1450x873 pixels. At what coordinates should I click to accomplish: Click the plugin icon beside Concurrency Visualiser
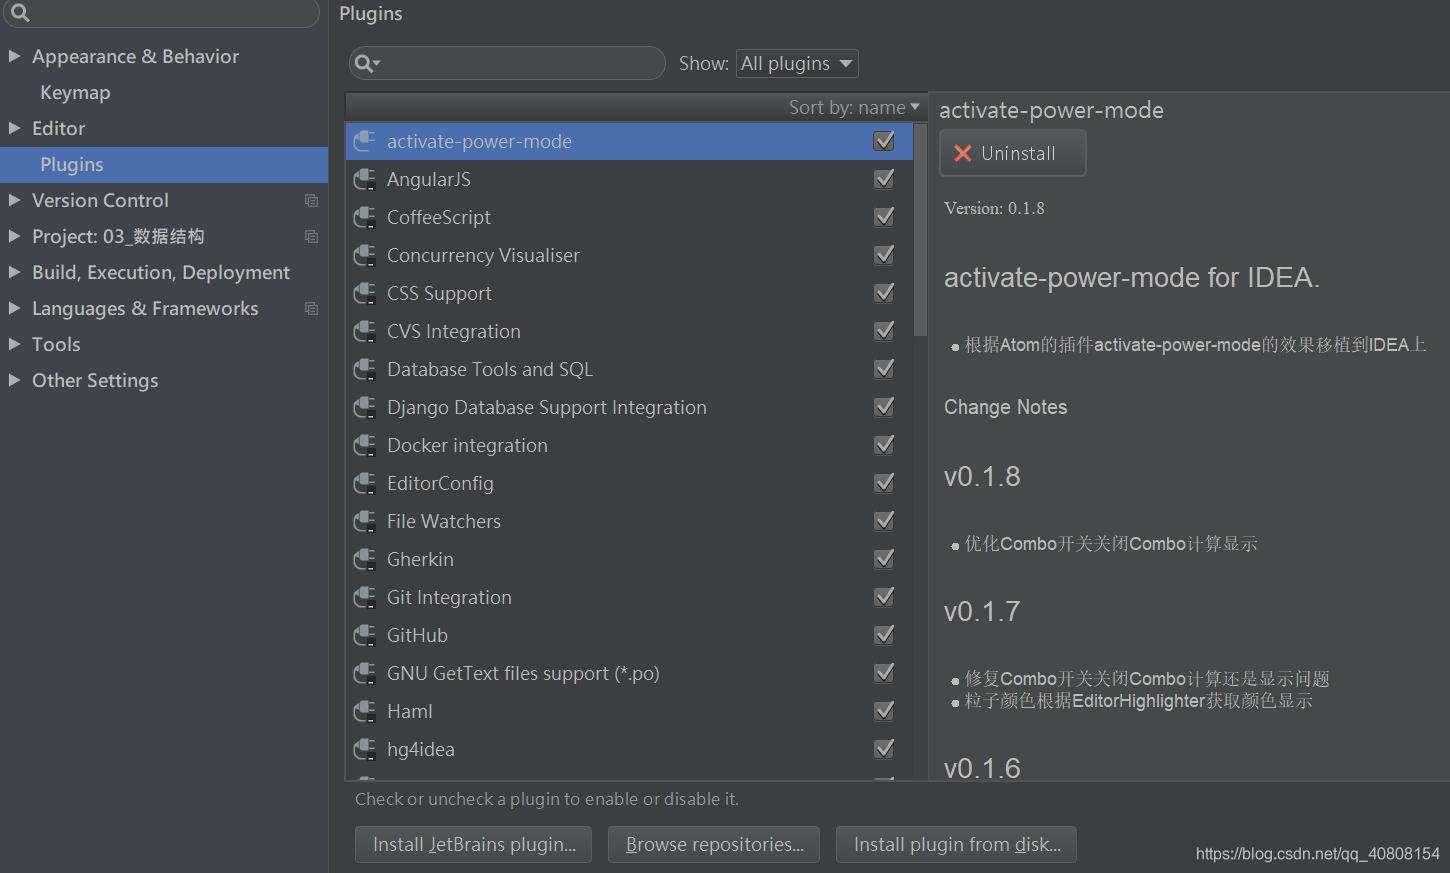[x=365, y=255]
